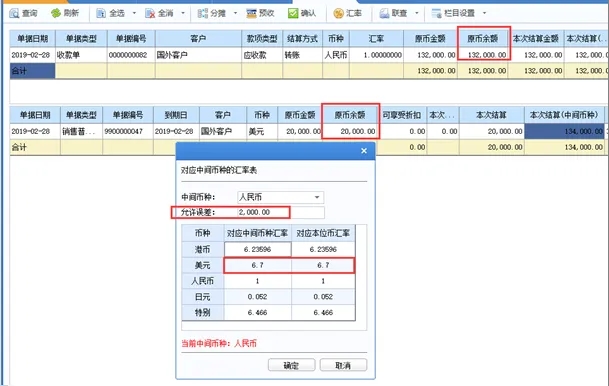This screenshot has height=386, width=609.
Task: Click the 全选 select-all icon
Action: point(101,14)
